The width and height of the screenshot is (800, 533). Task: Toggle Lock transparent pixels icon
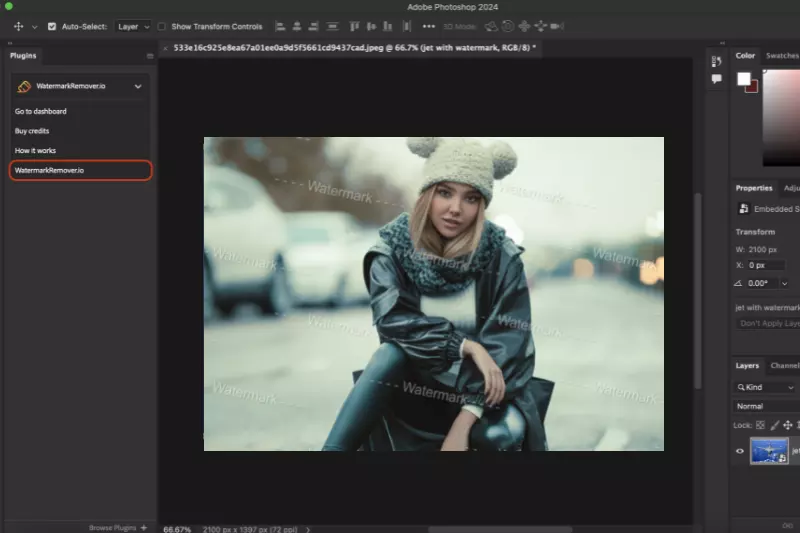point(760,425)
